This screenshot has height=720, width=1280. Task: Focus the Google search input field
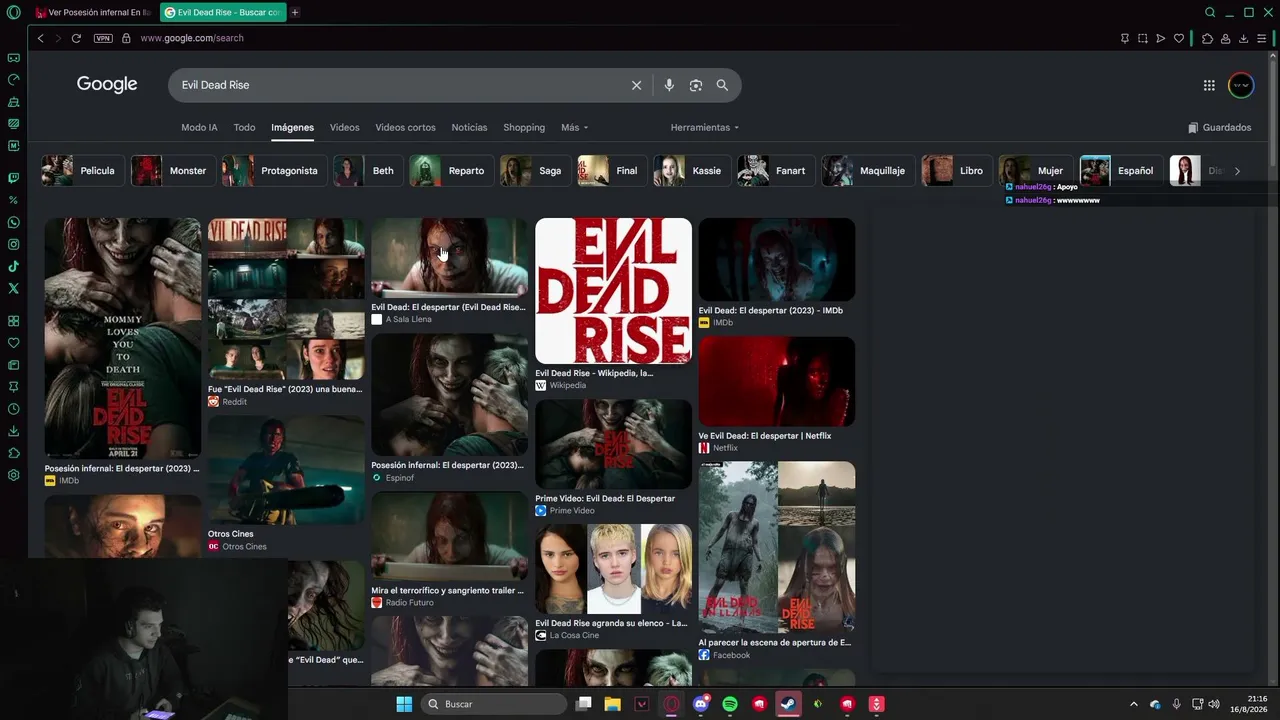(400, 85)
